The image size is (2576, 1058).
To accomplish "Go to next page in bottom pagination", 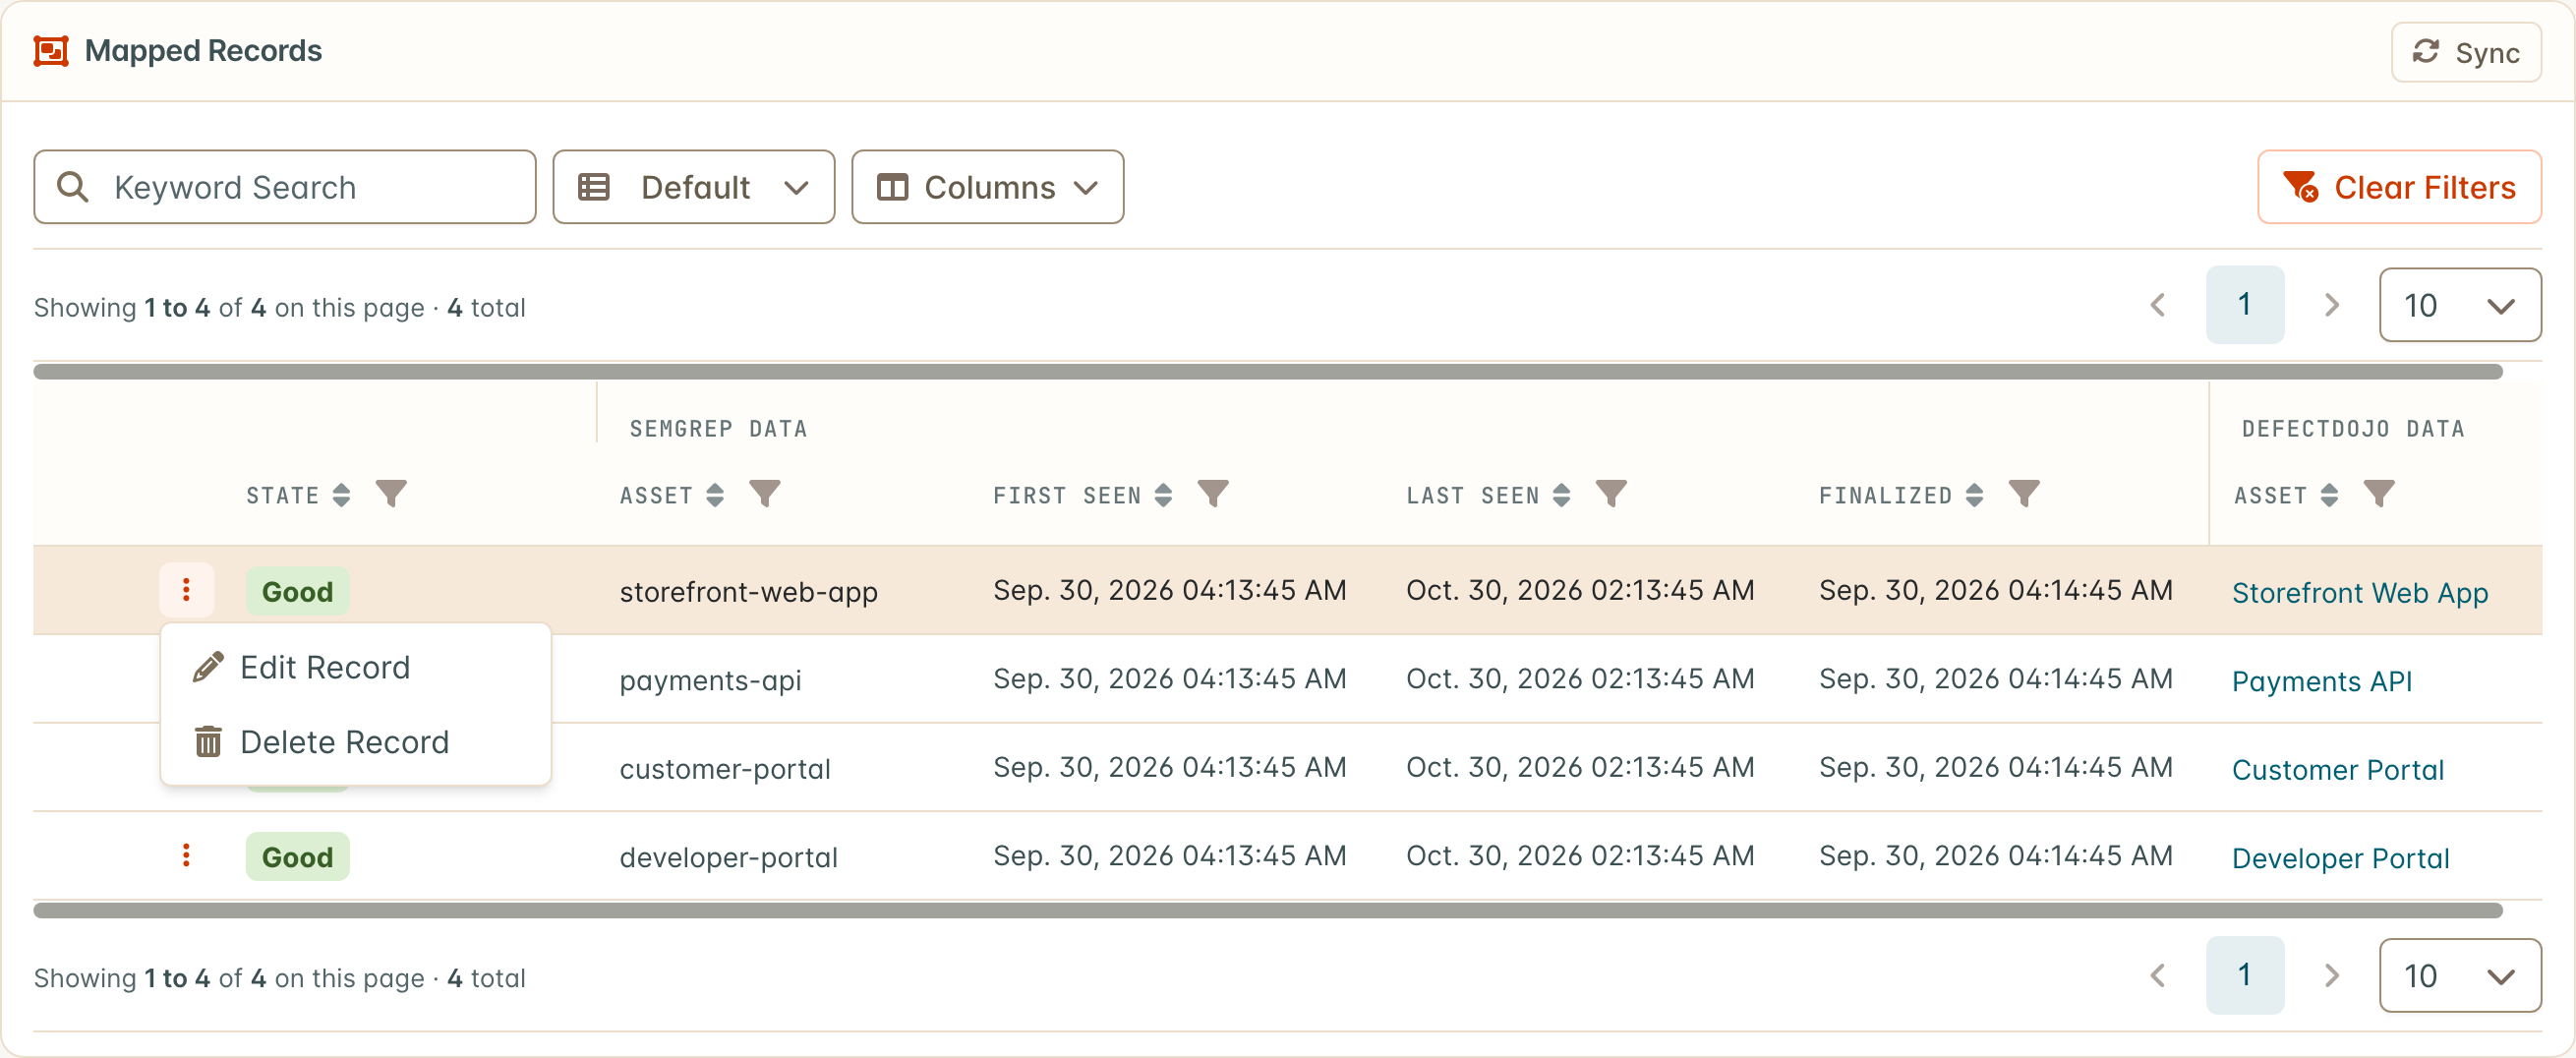I will (x=2331, y=975).
